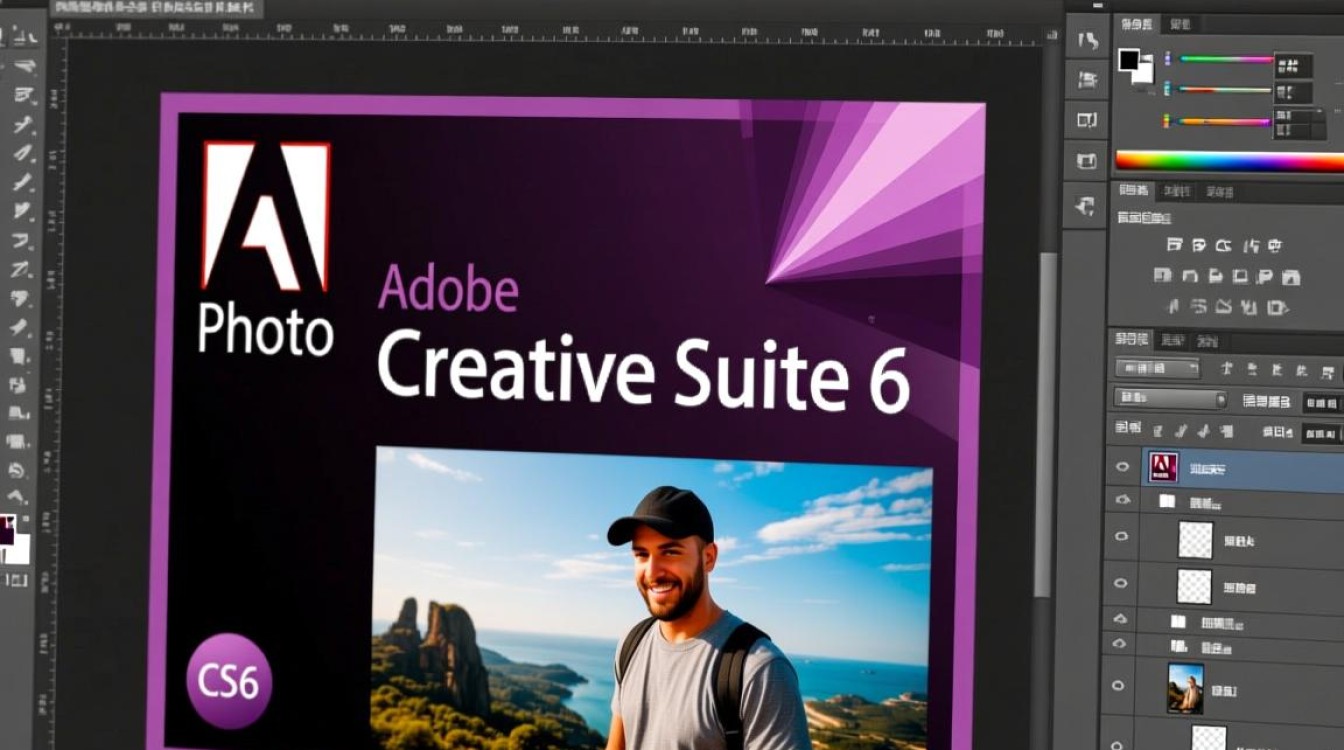Click folder icon of first layer group
This screenshot has height=750, width=1344.
[x=1166, y=501]
